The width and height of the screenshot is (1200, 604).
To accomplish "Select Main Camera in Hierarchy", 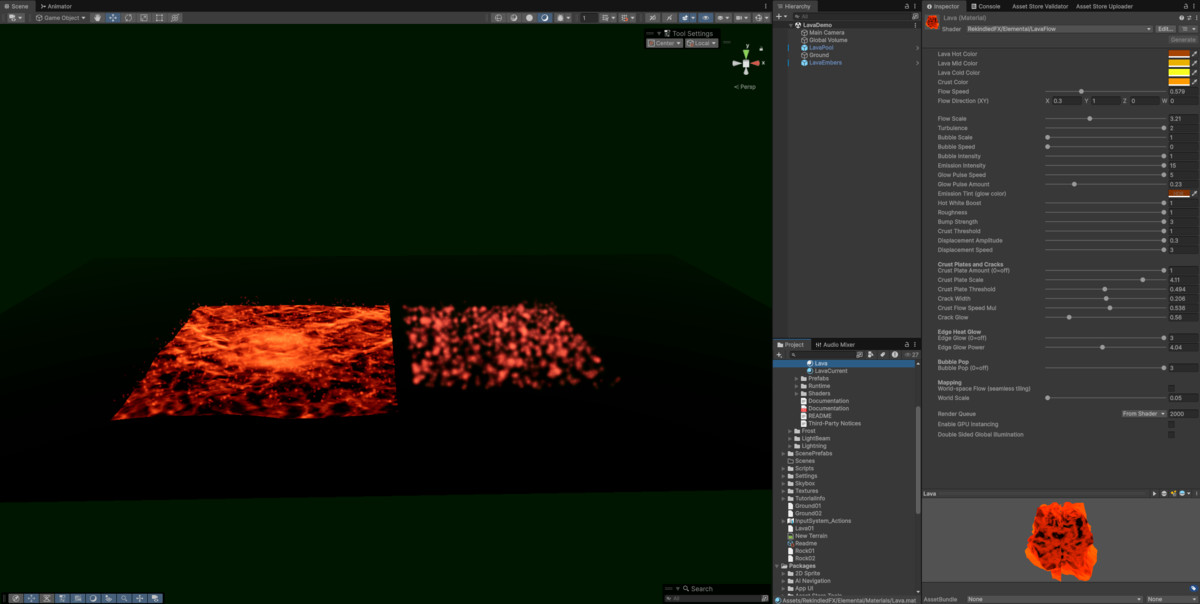I will tap(826, 32).
